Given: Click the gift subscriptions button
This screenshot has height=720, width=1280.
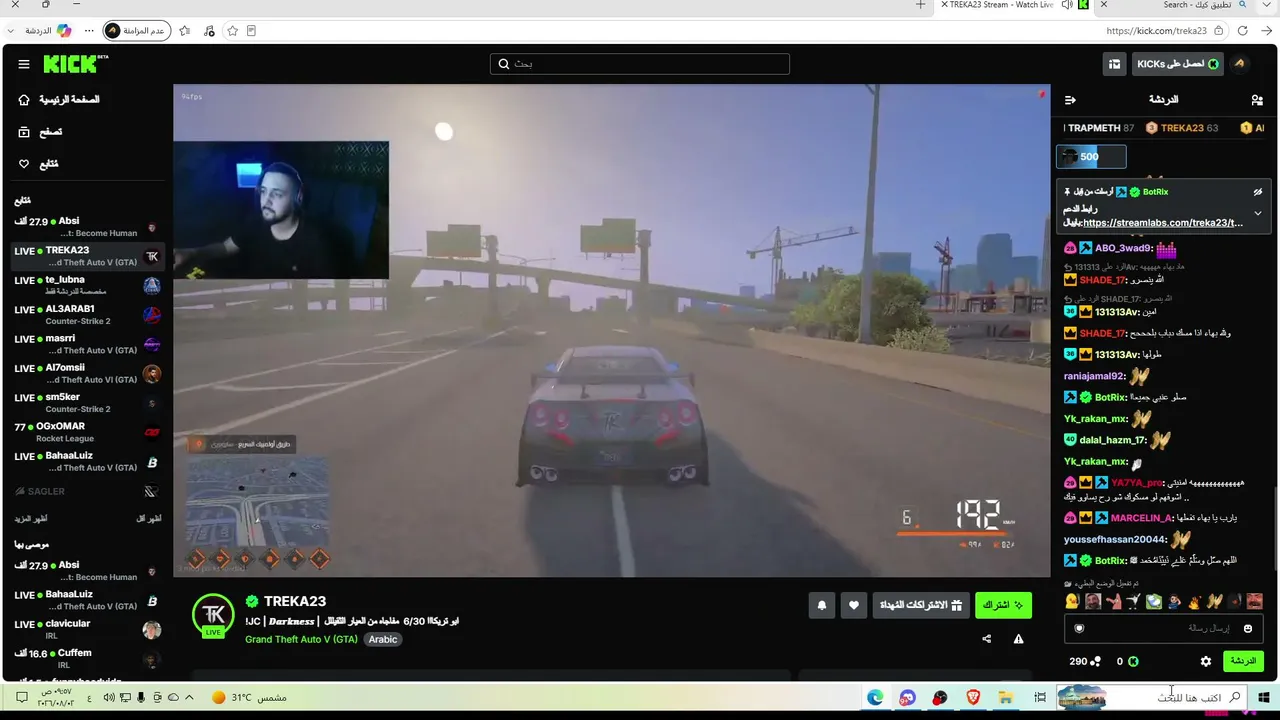Looking at the screenshot, I should (x=920, y=605).
